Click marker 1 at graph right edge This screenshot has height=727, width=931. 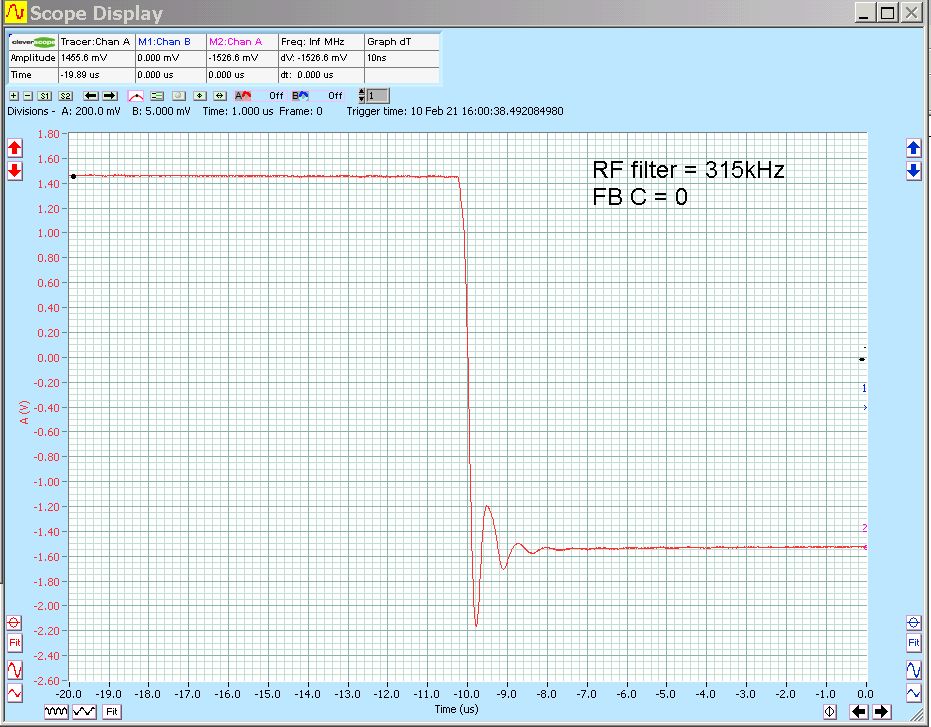[864, 388]
